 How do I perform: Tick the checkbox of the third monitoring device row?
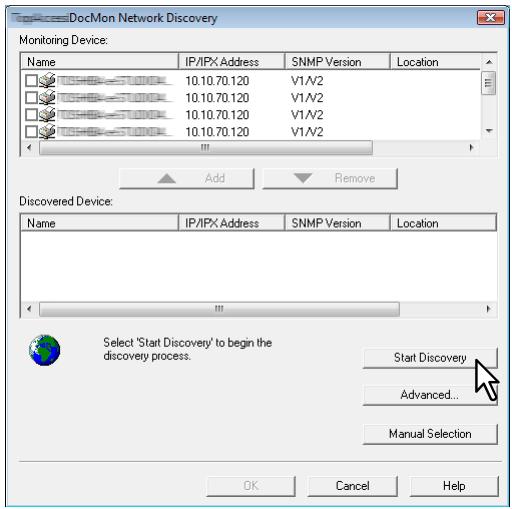pos(31,115)
